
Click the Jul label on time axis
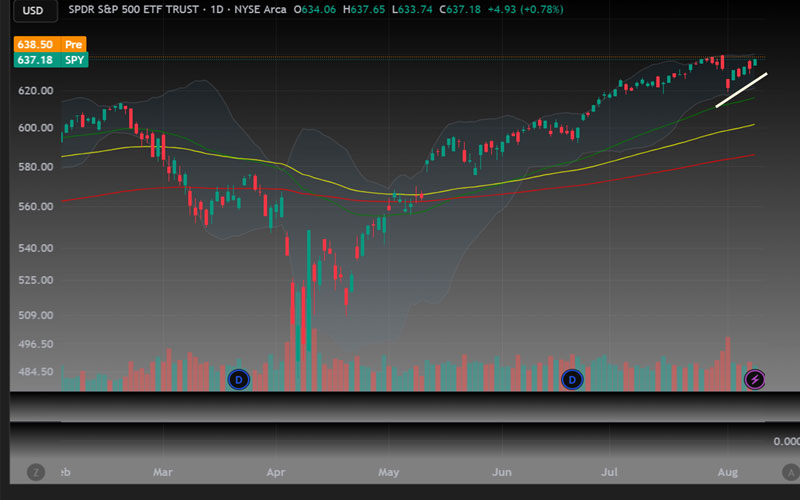click(610, 471)
